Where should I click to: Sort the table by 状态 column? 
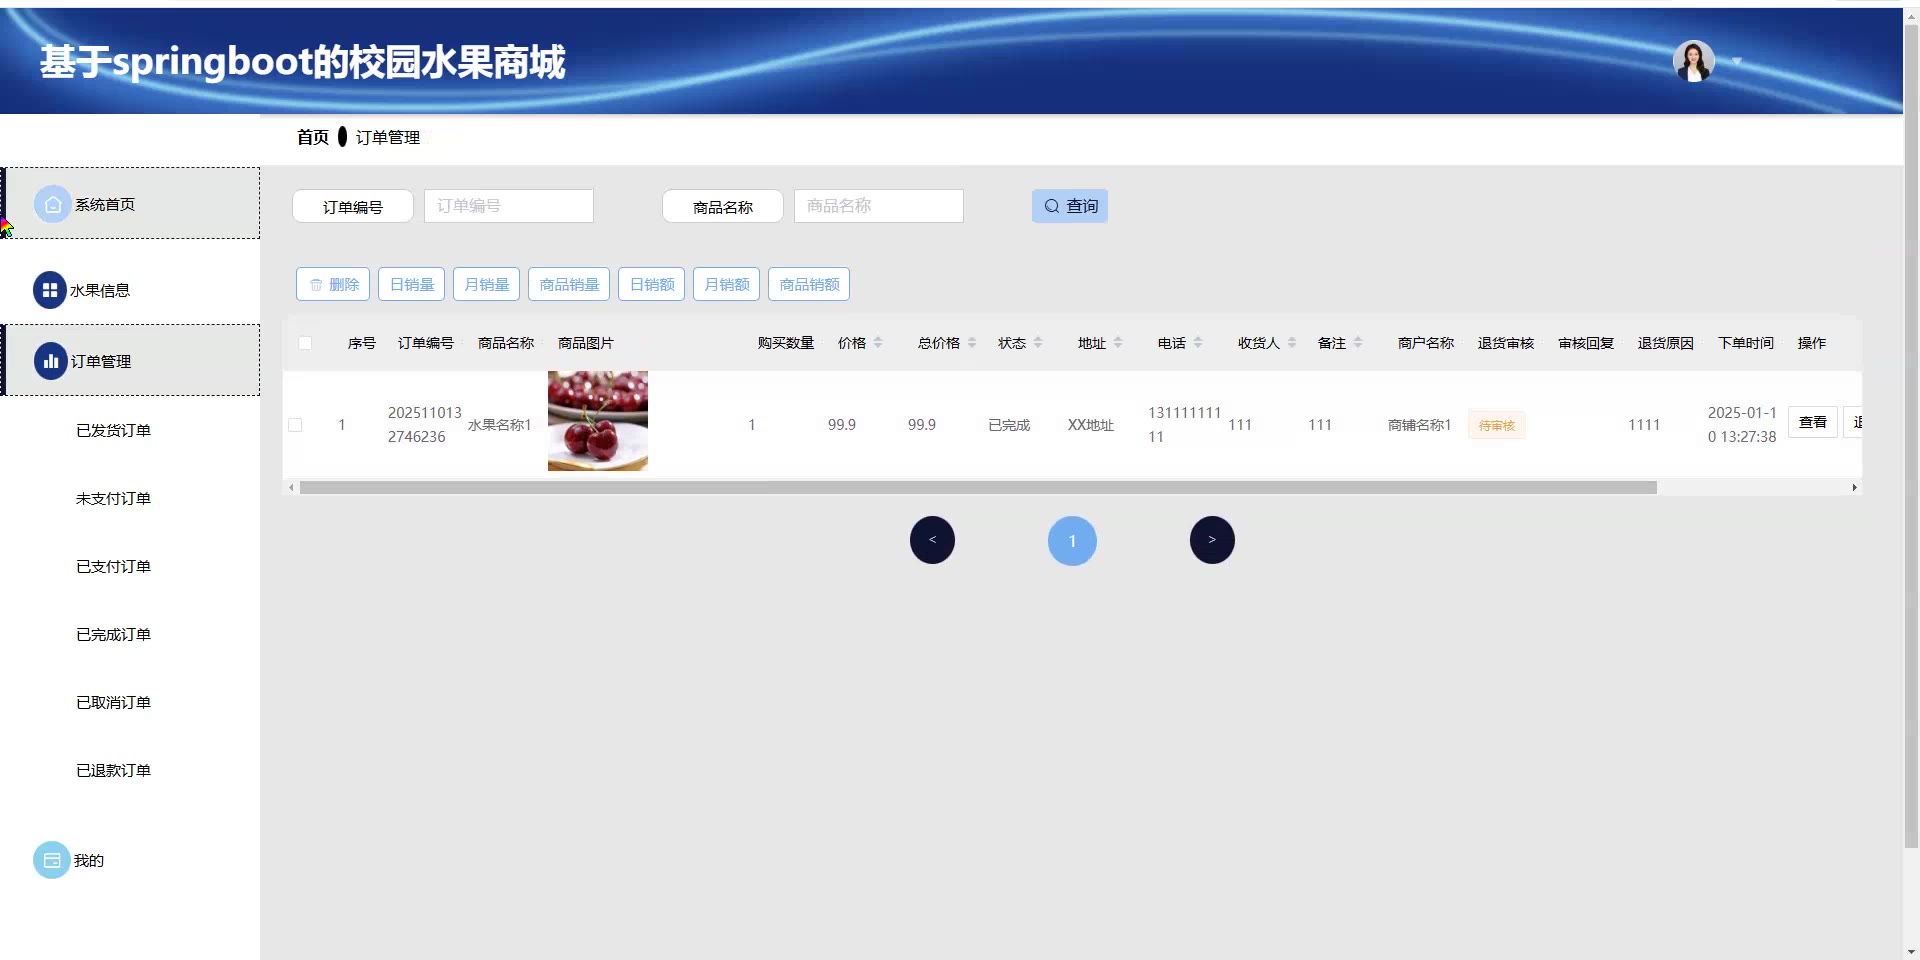1038,343
